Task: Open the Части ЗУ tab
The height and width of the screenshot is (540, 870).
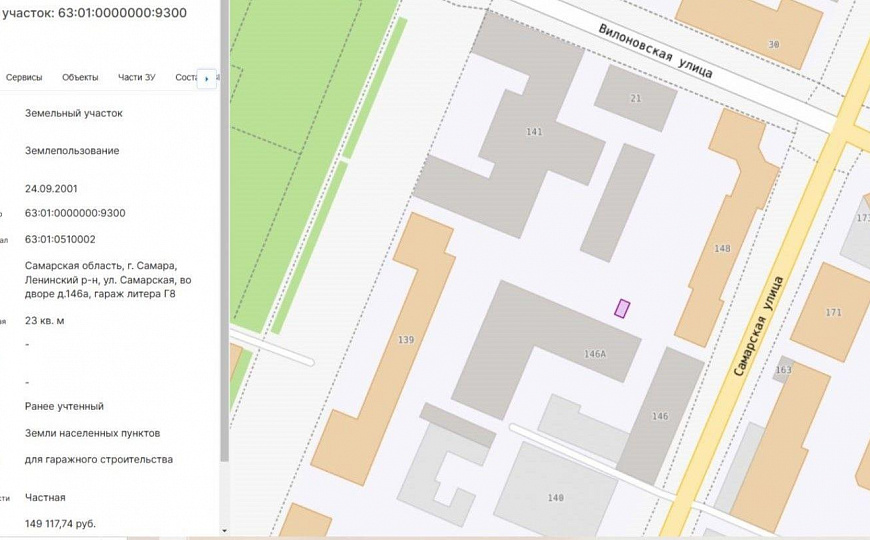Action: click(x=136, y=78)
